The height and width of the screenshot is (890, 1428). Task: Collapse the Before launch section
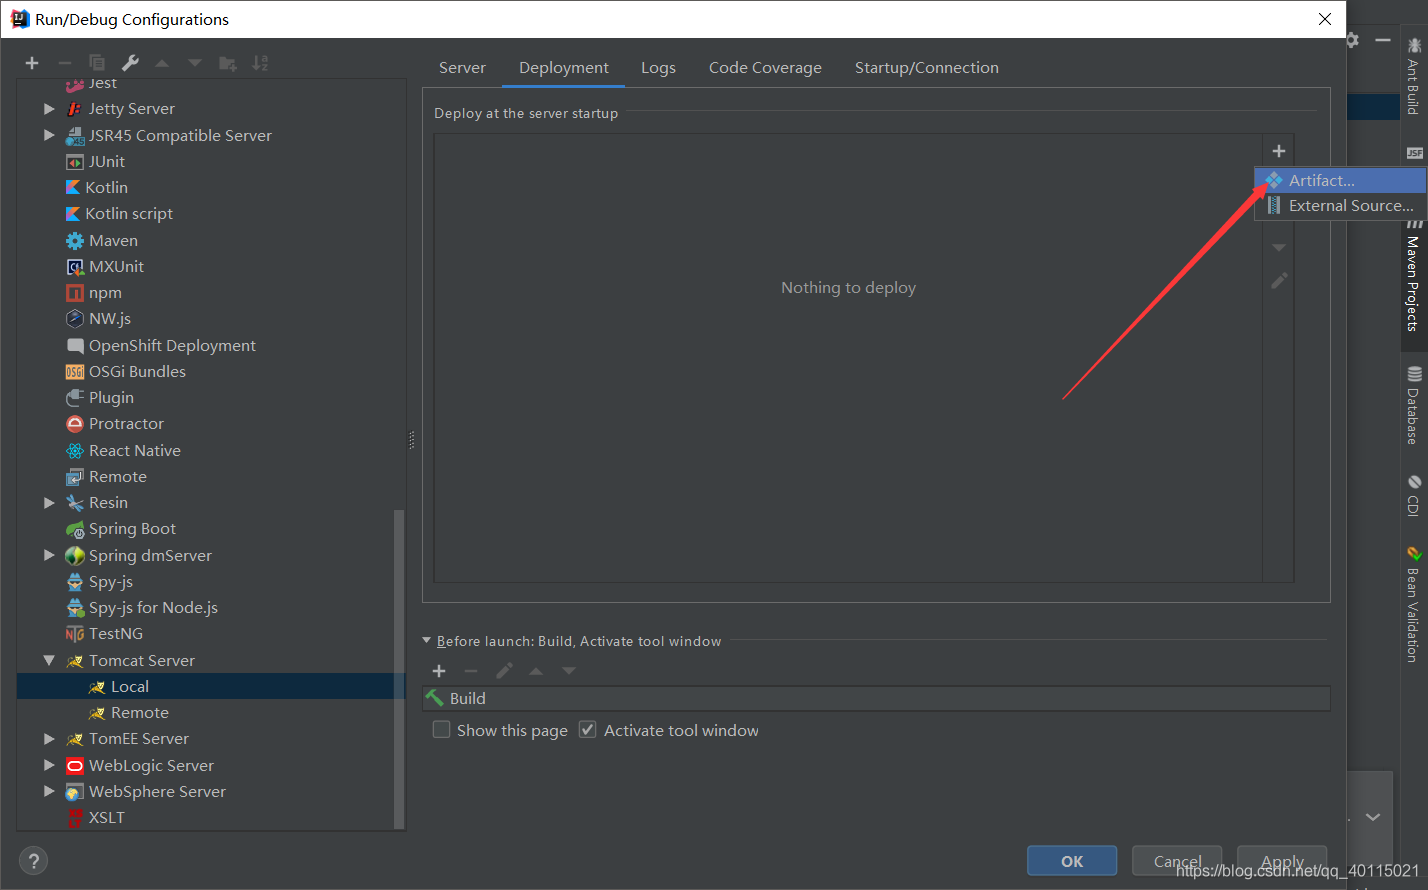pos(427,641)
